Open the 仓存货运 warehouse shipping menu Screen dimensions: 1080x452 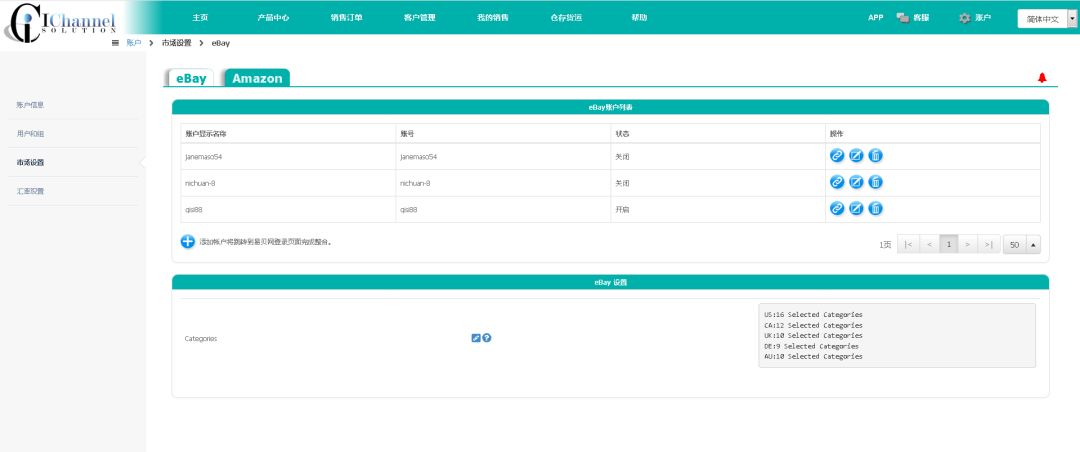coord(566,18)
